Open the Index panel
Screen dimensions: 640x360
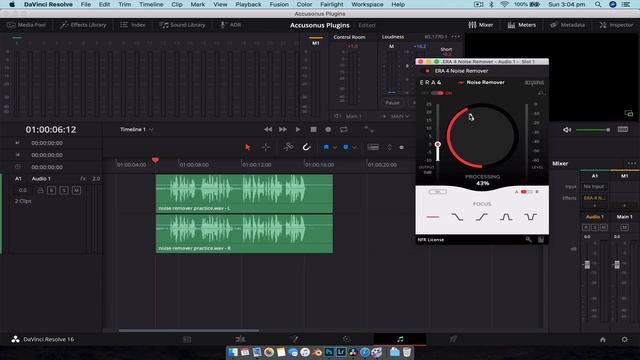(133, 25)
